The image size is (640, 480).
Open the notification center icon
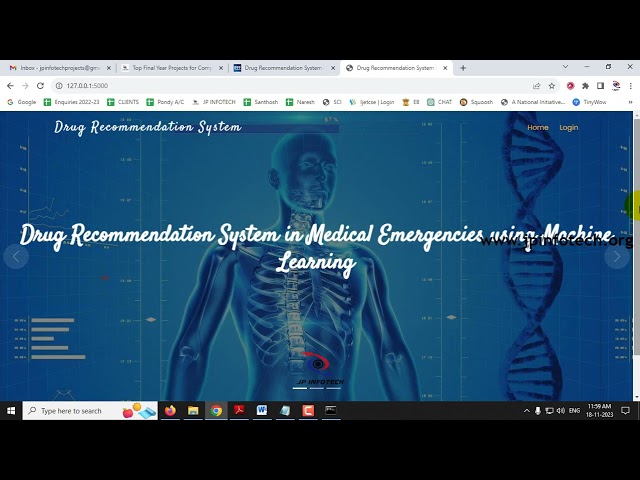tap(625, 411)
